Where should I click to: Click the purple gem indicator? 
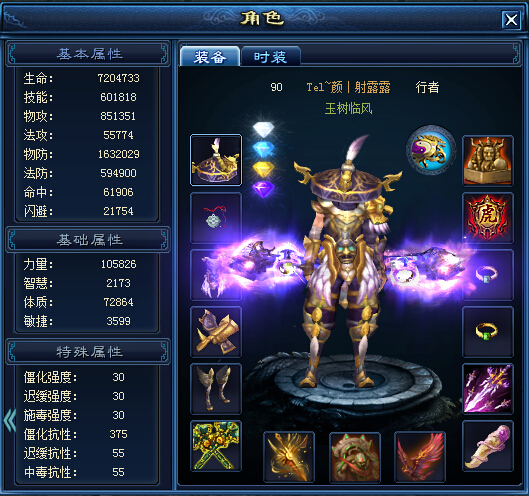point(264,188)
